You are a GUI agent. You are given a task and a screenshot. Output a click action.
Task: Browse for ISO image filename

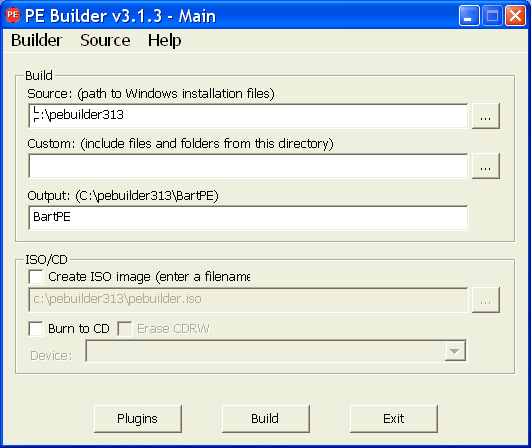tap(486, 300)
